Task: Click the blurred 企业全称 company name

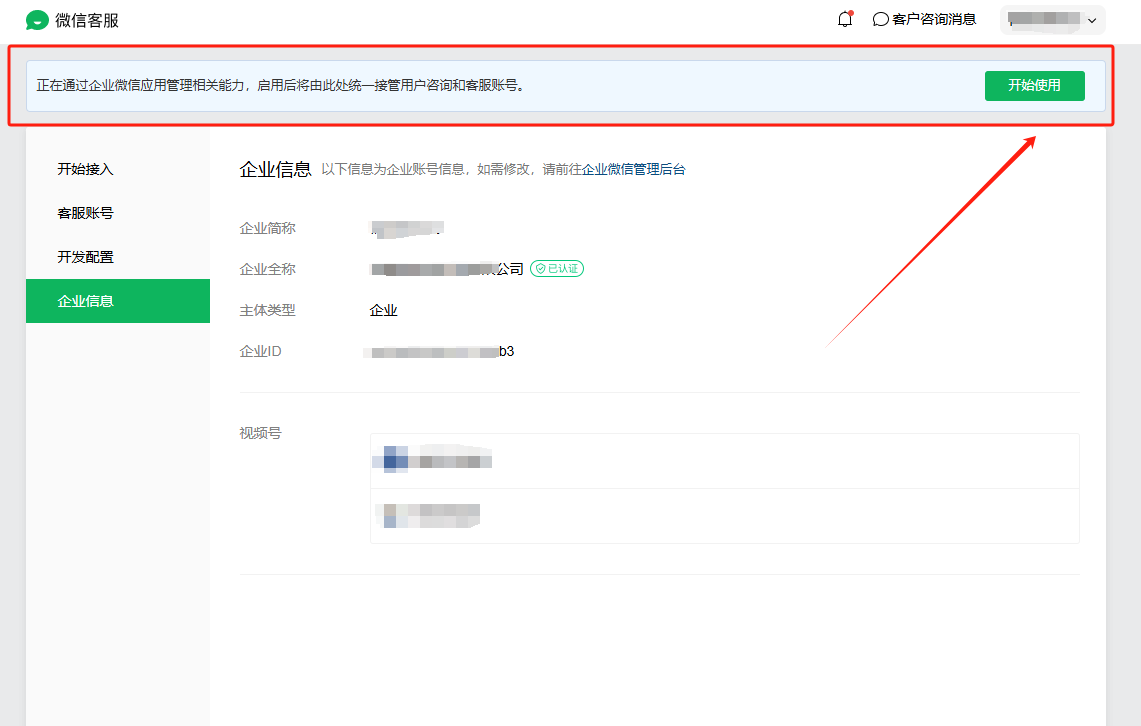Action: (446, 269)
